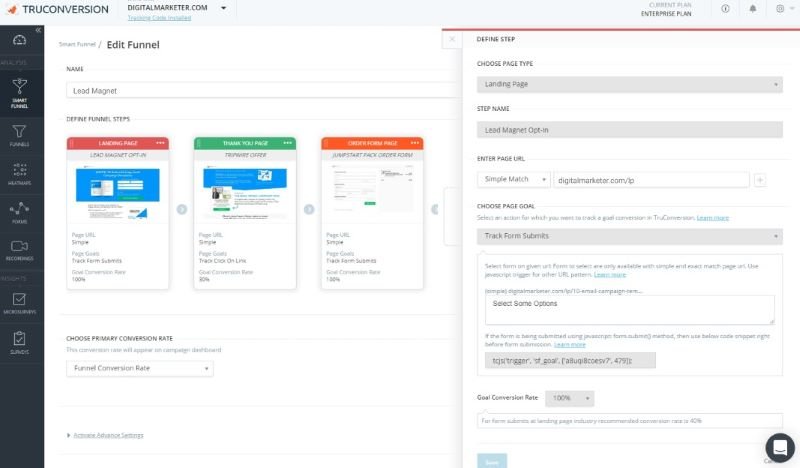Open the Funnel Conversion Rate dropdown
800x468 pixels.
click(140, 368)
